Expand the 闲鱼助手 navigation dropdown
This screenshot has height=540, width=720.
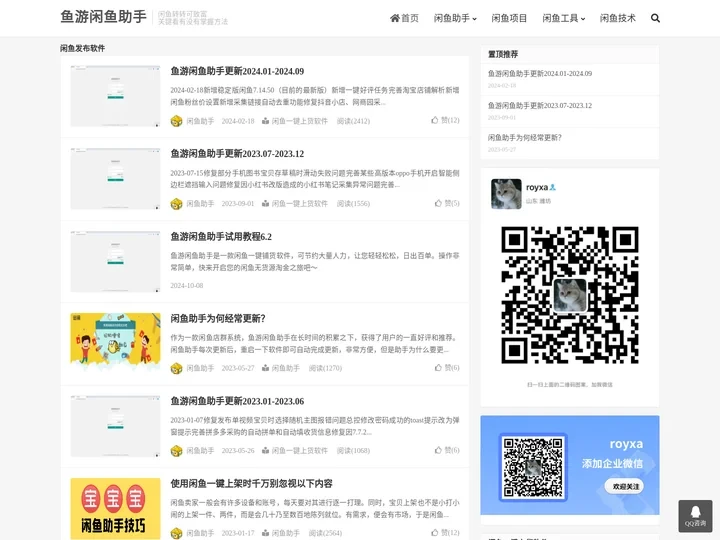455,18
